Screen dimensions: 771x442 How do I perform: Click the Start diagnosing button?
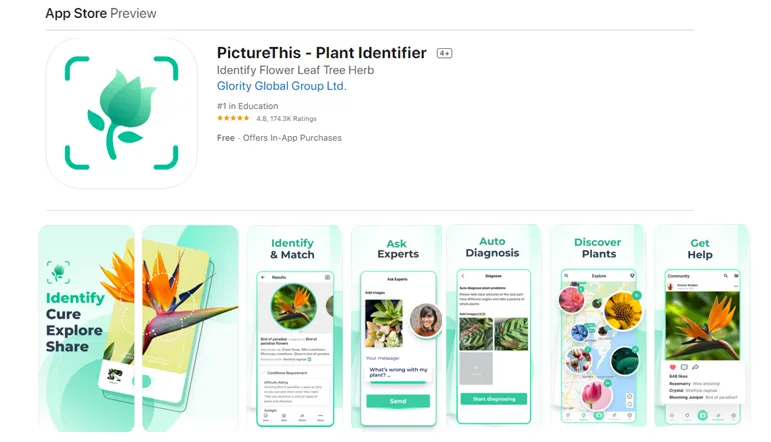tap(494, 399)
